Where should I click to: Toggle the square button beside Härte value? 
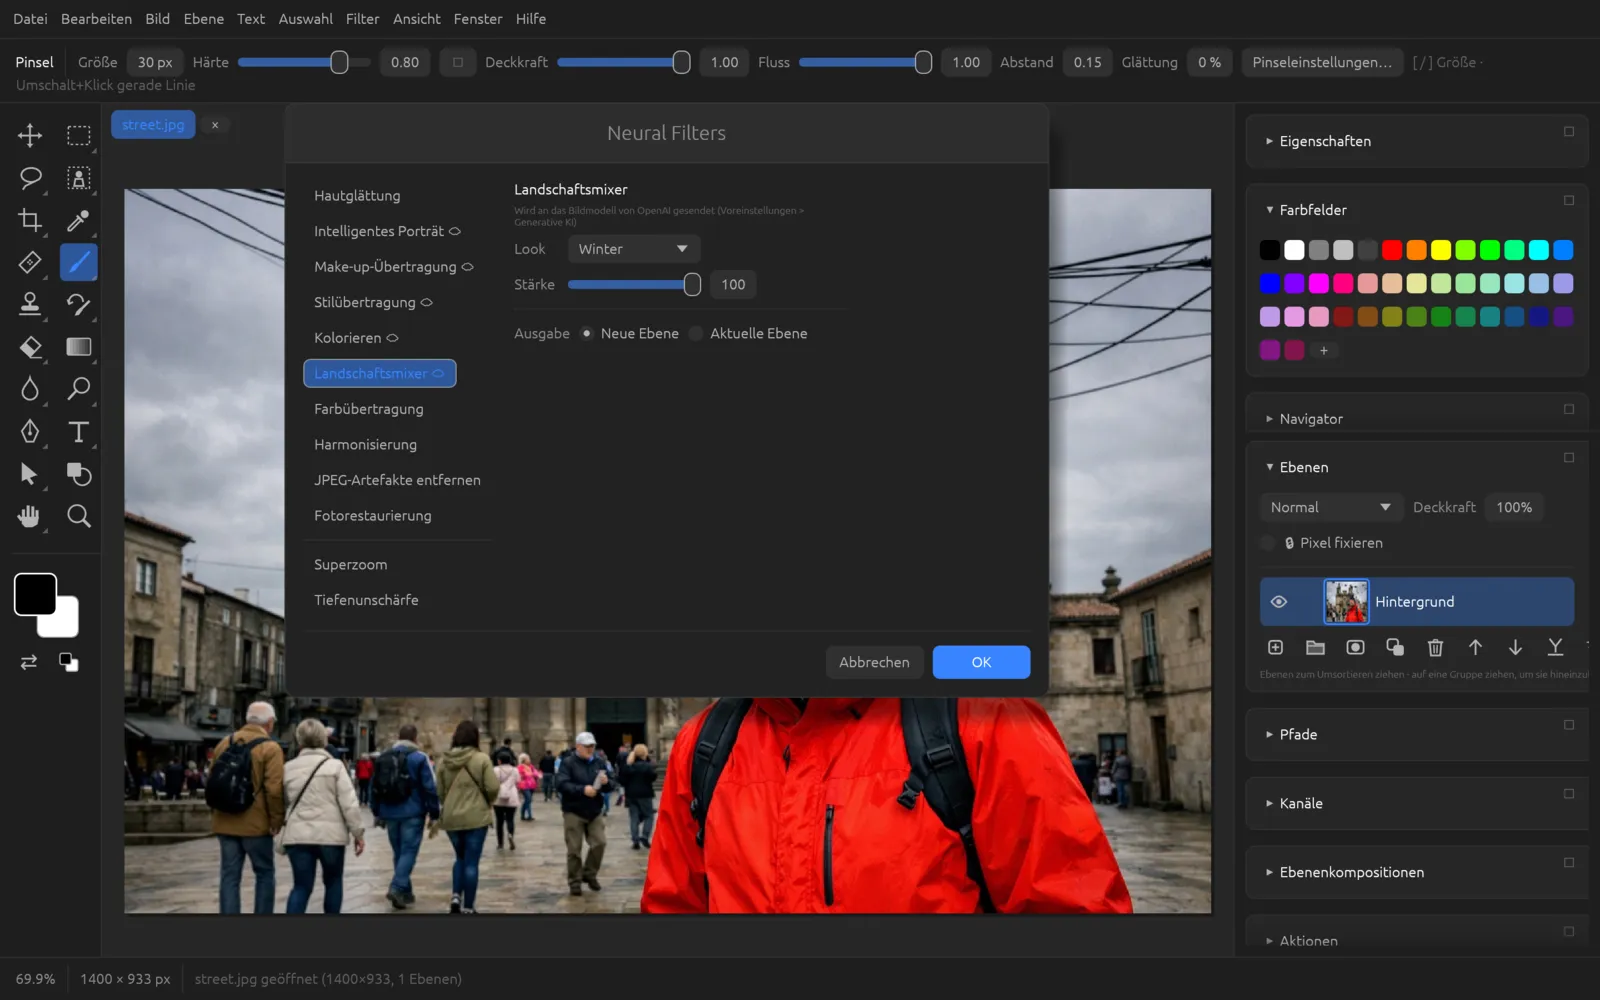[458, 62]
